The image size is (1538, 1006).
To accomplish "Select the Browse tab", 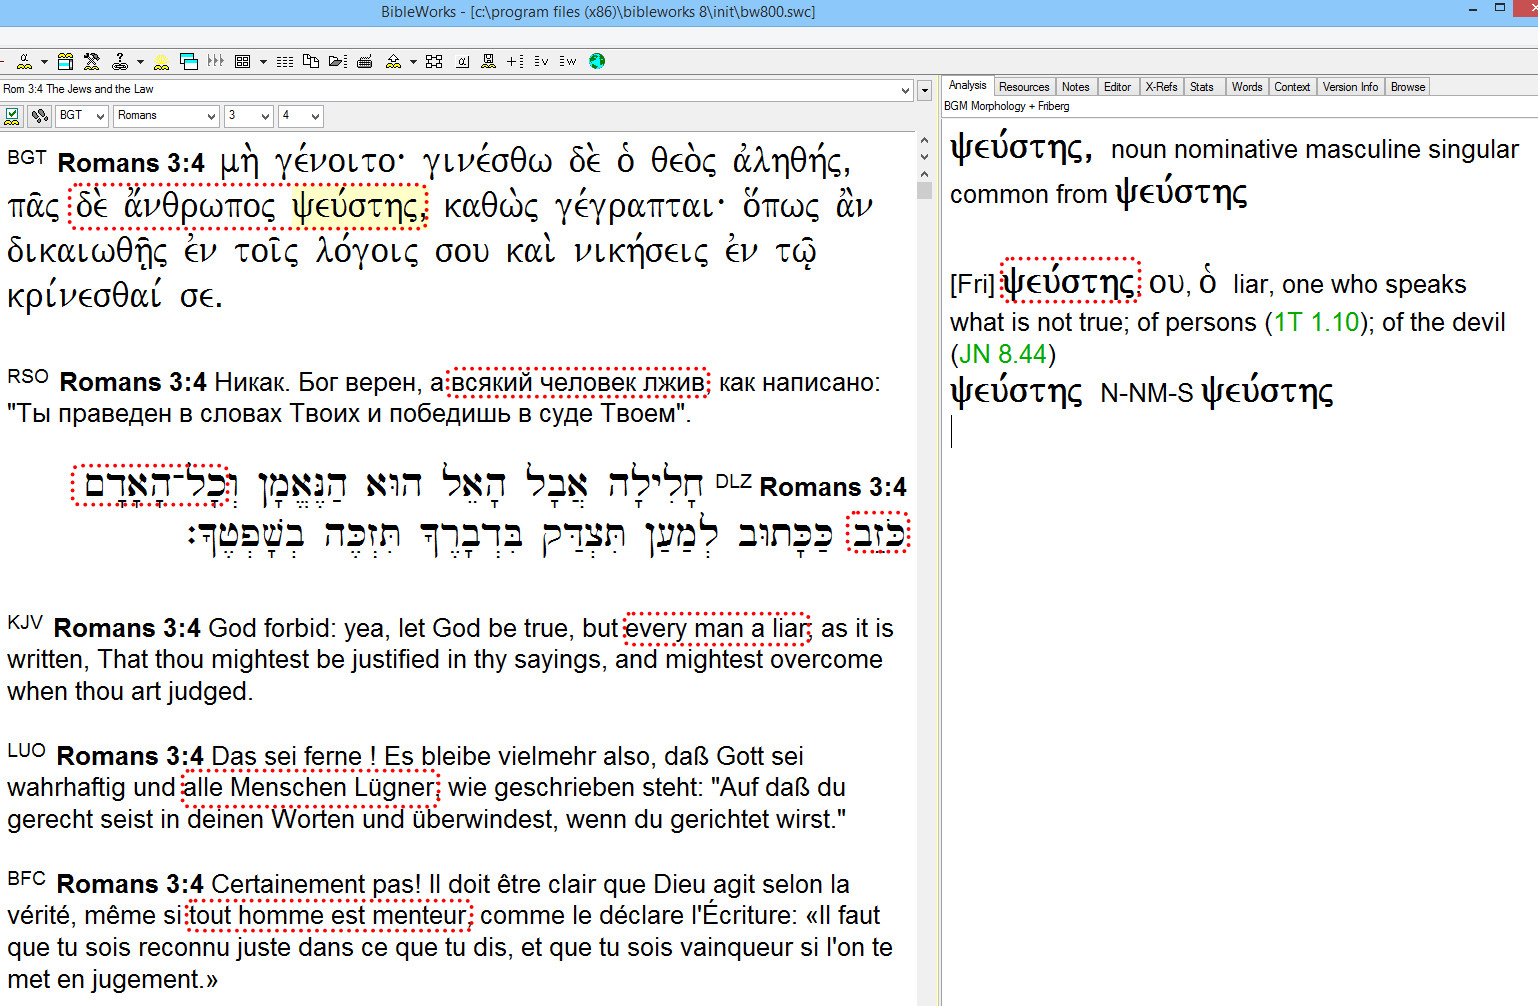I will (1408, 87).
